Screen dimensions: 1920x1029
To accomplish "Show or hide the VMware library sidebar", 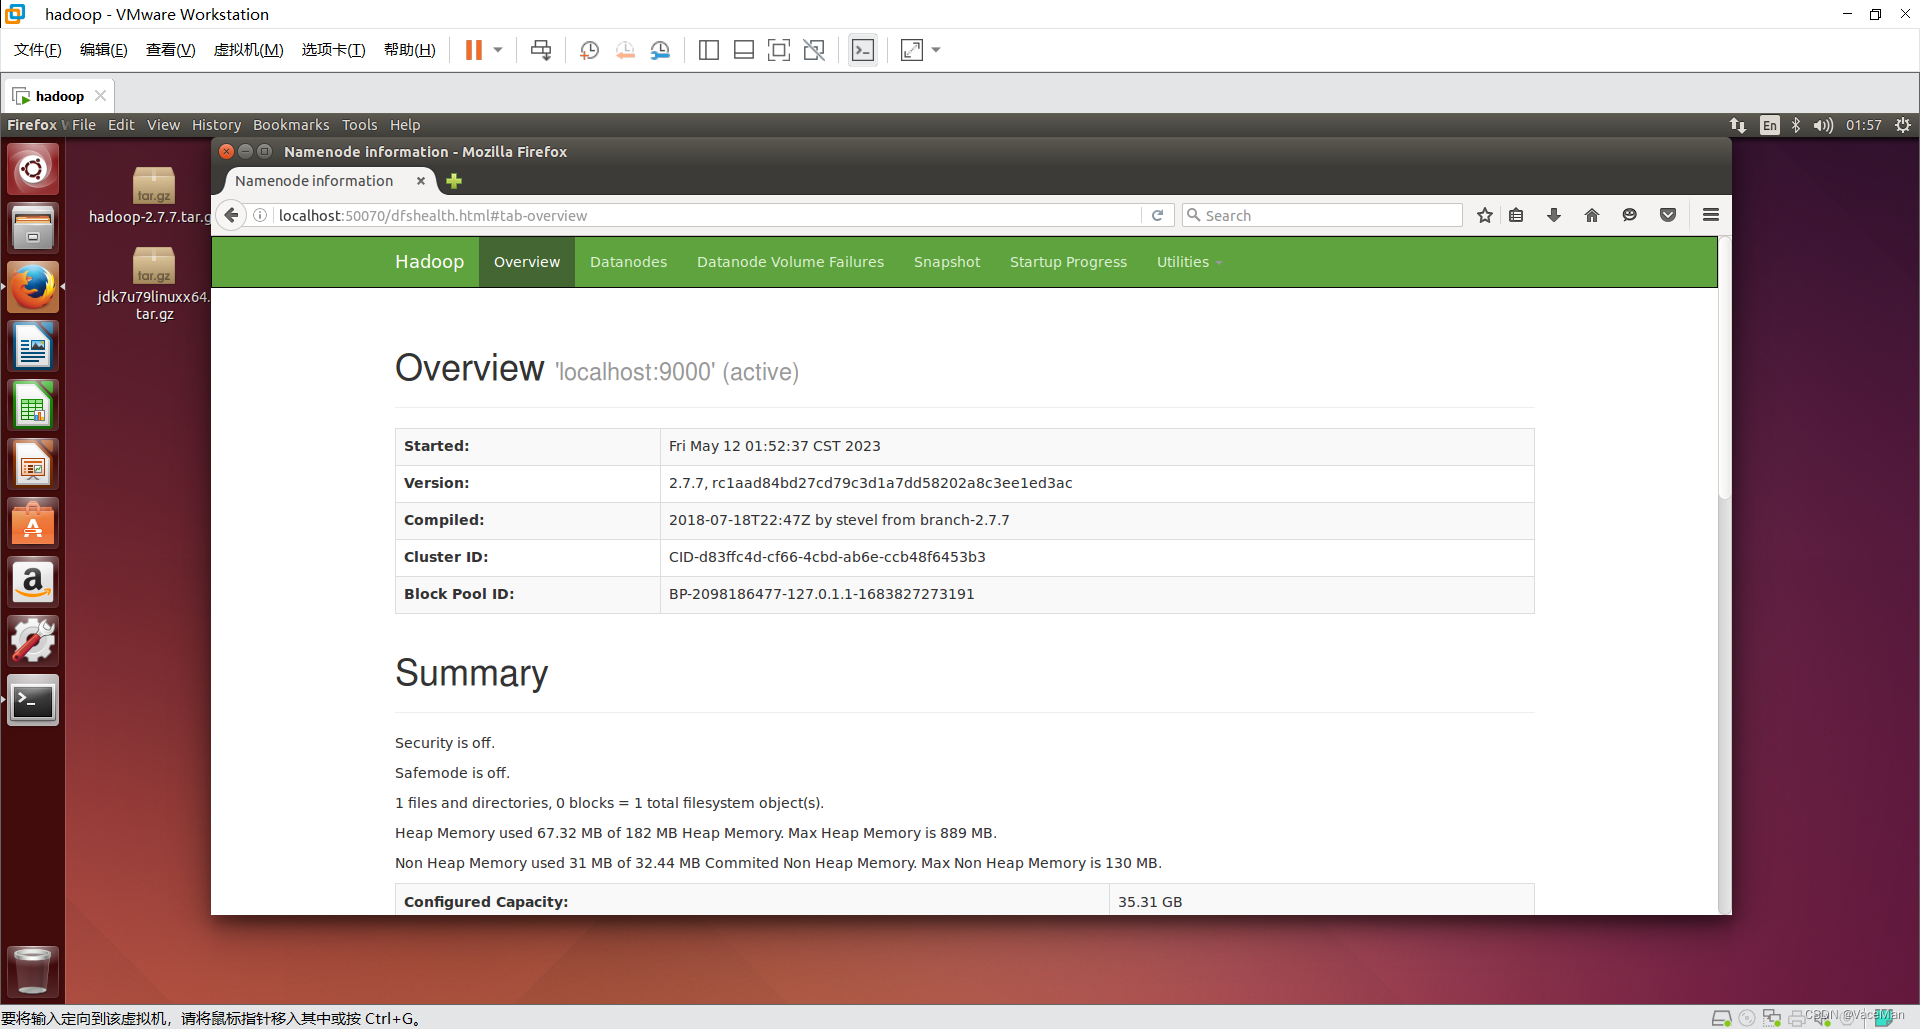I will point(709,50).
